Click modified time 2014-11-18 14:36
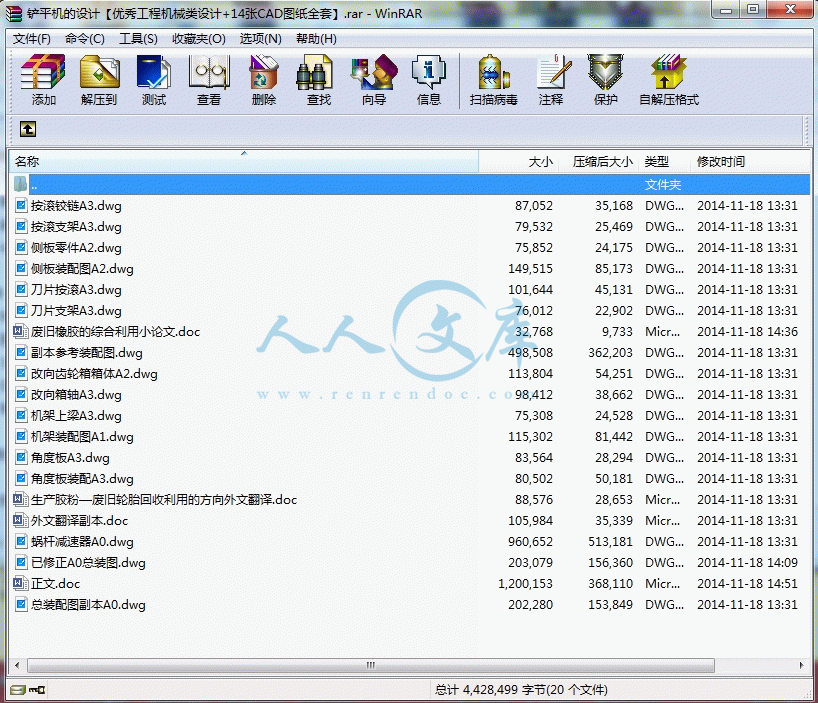 tap(748, 331)
